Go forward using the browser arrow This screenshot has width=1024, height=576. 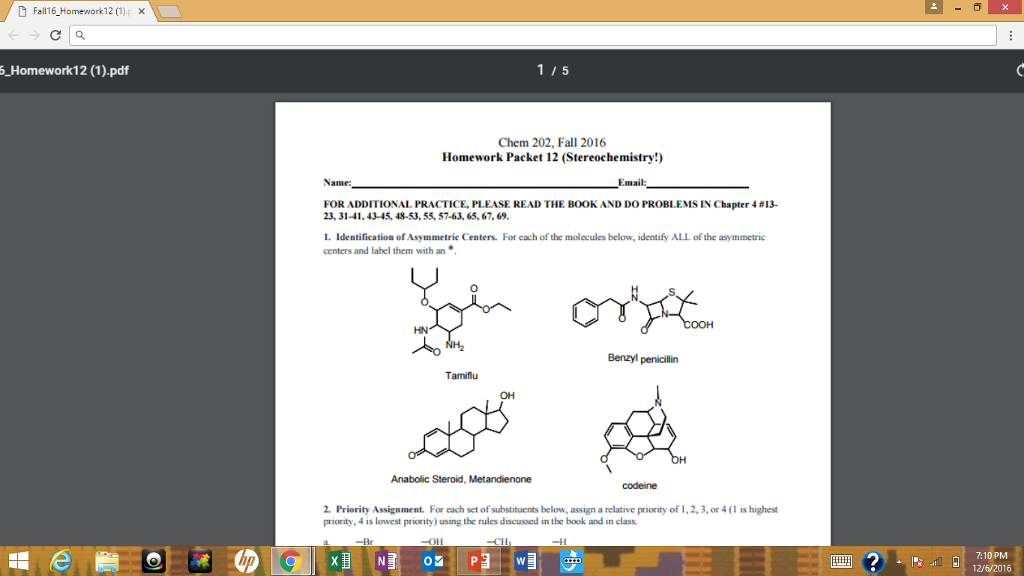35,35
